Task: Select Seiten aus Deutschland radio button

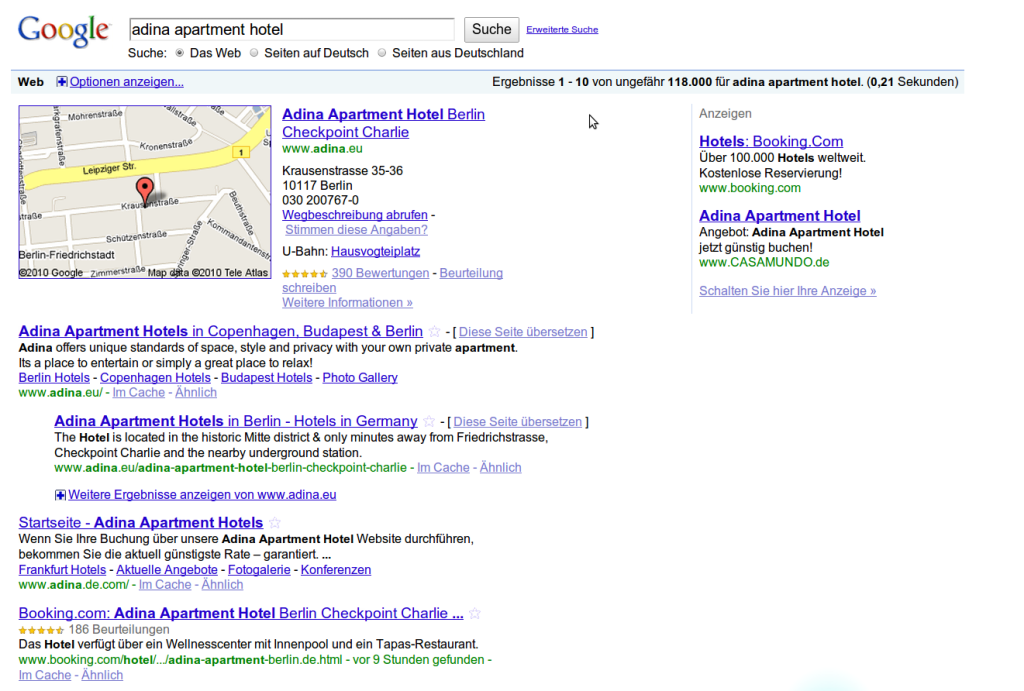Action: pyautogui.click(x=382, y=53)
